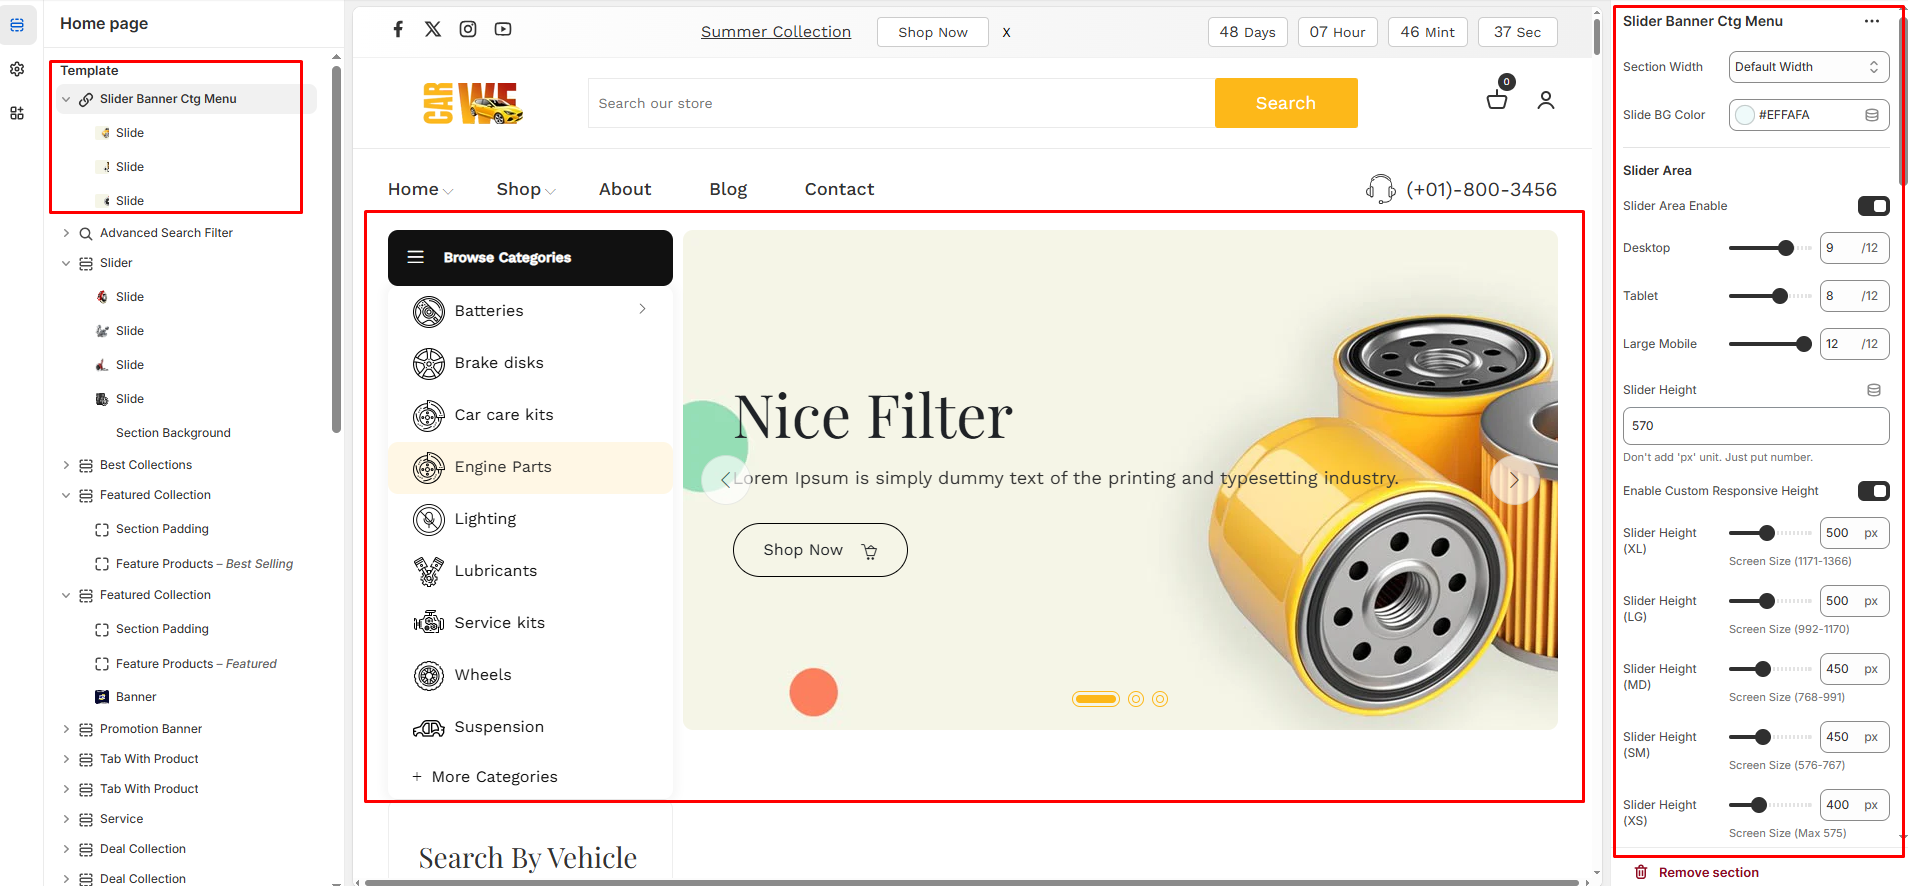Open the apps icon in left rail

point(17,113)
